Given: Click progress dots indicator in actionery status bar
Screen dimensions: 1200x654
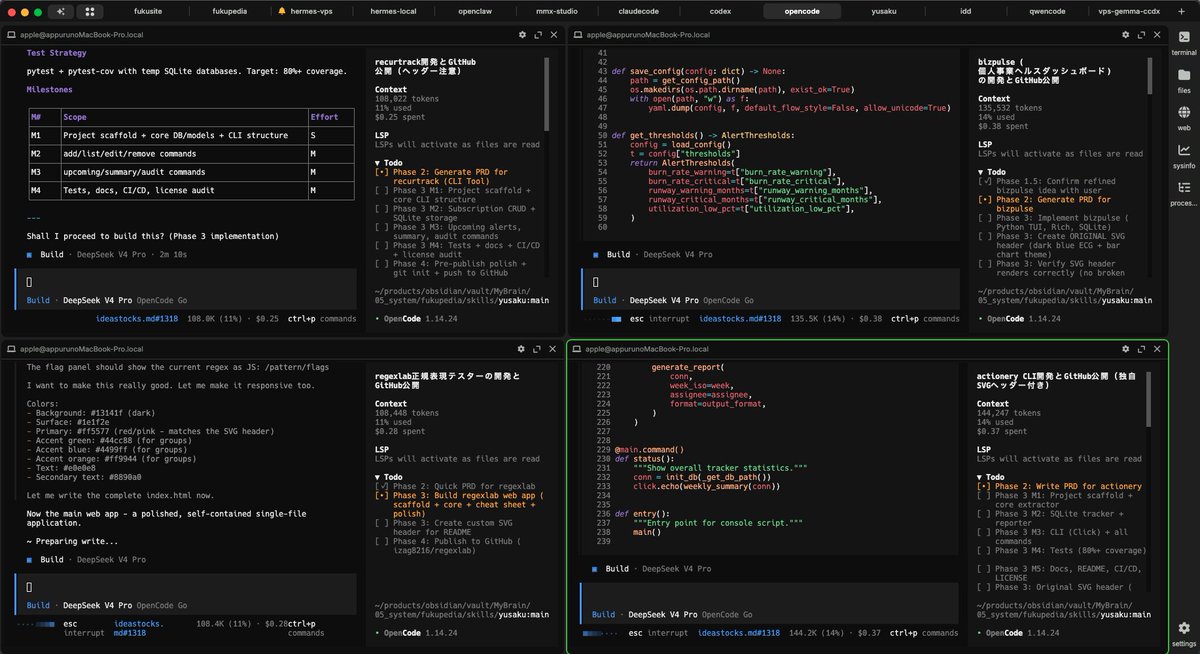Looking at the screenshot, I should click(x=600, y=633).
